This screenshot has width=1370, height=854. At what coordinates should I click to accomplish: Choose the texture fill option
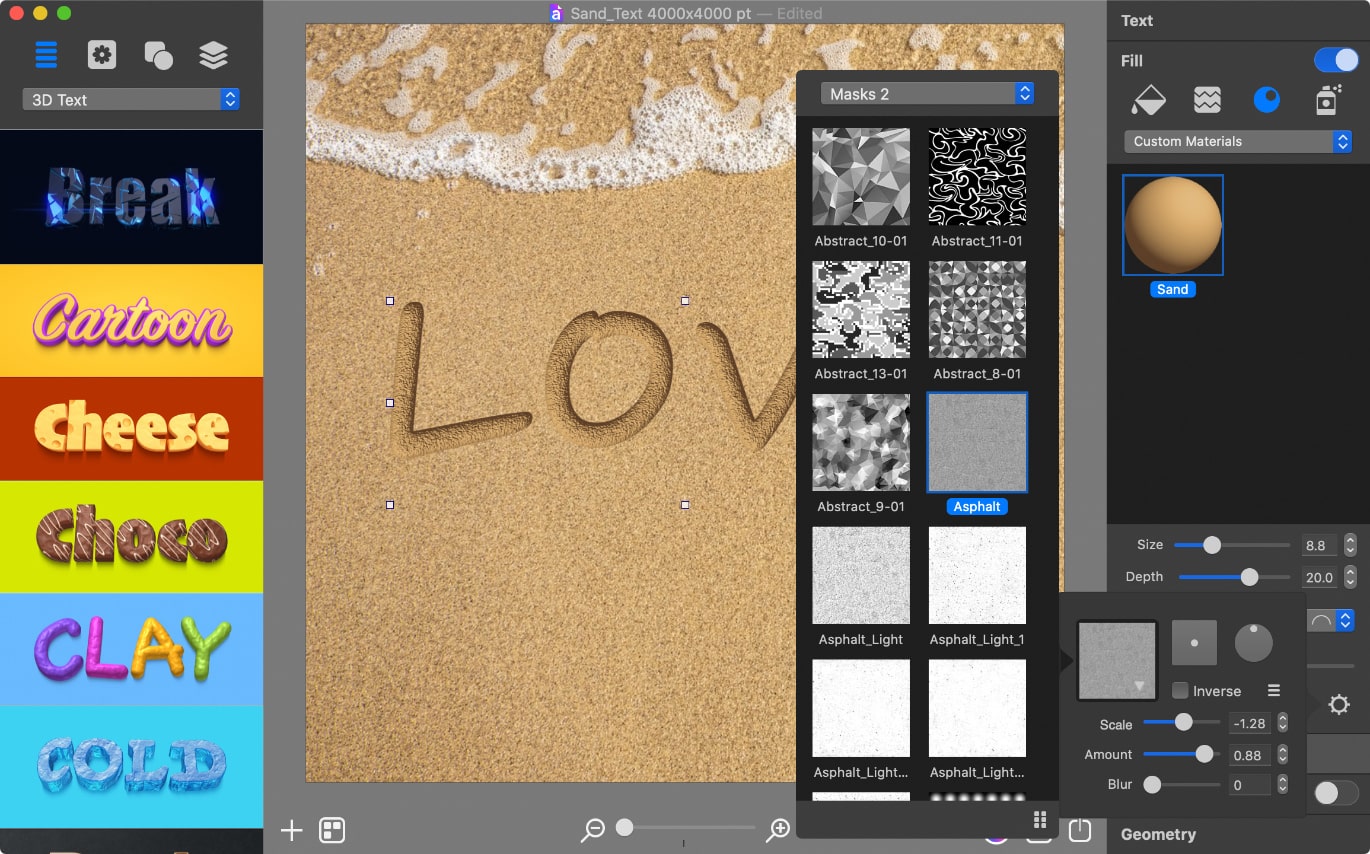coord(1206,99)
